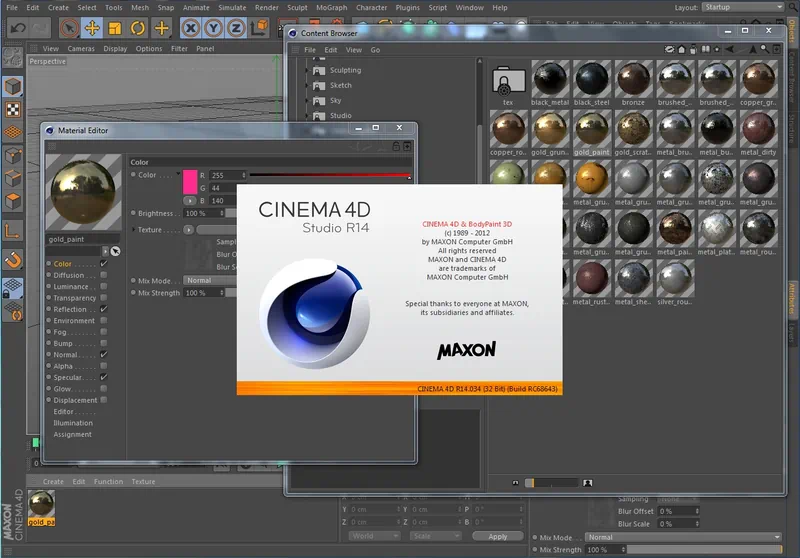Click the home icon in Content Browser
This screenshot has width=800, height=558.
pyautogui.click(x=681, y=49)
